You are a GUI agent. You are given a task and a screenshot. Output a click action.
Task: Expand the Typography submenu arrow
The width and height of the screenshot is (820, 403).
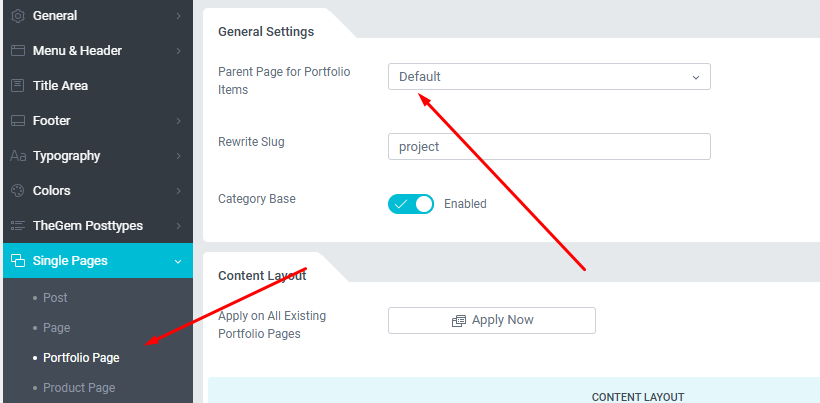click(x=178, y=156)
